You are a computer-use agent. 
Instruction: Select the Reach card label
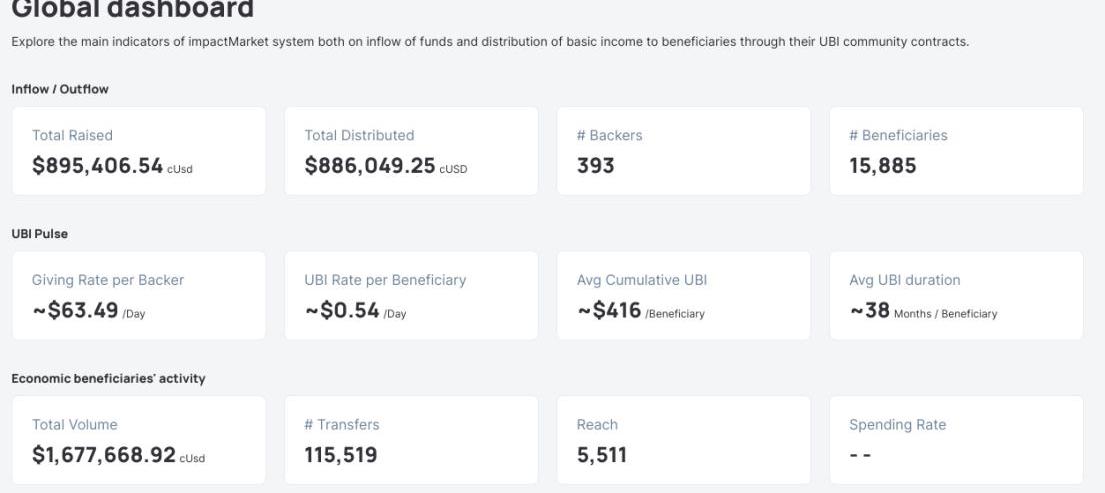(597, 424)
